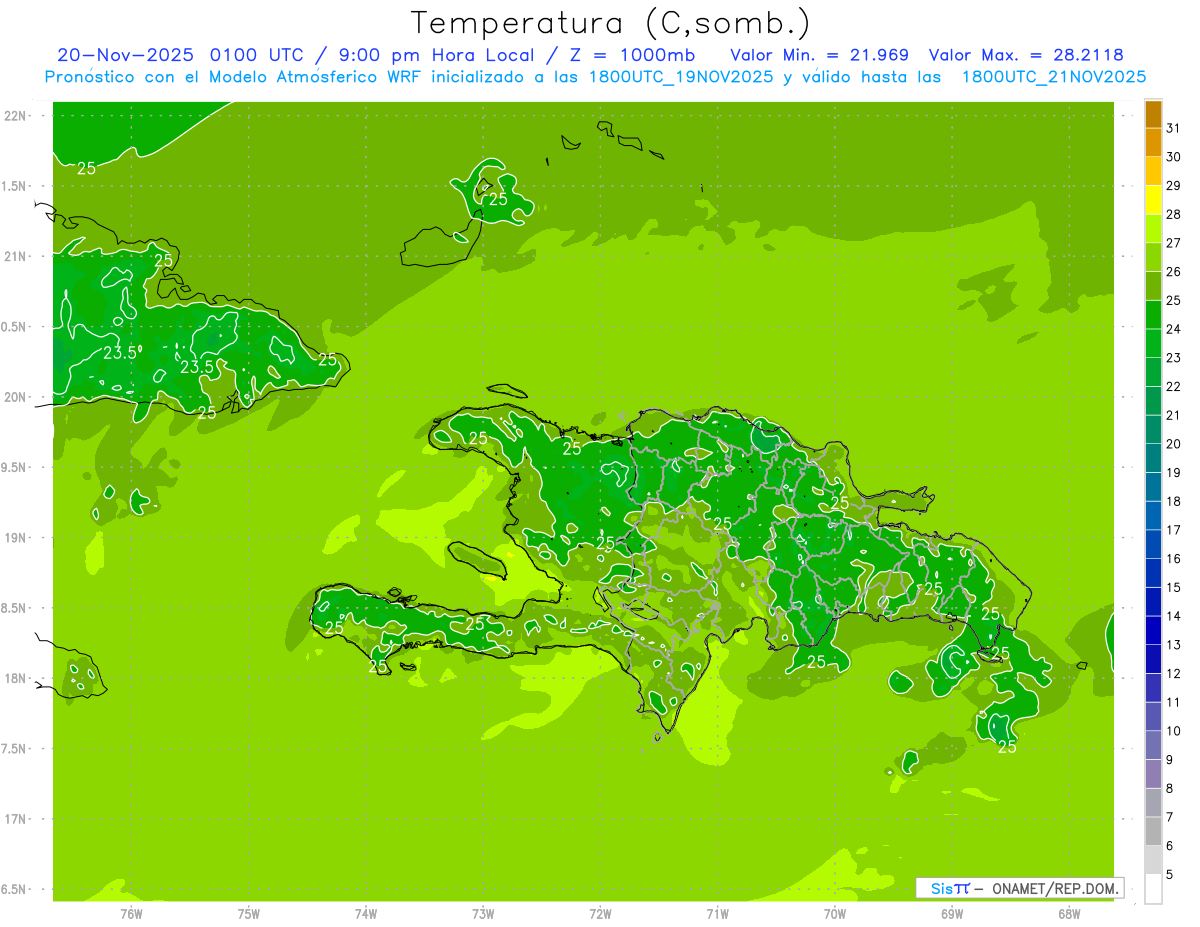This screenshot has height=927, width=1200.
Task: Click the "ONAMET/REP.DOM." credit label
Action: click(1057, 888)
